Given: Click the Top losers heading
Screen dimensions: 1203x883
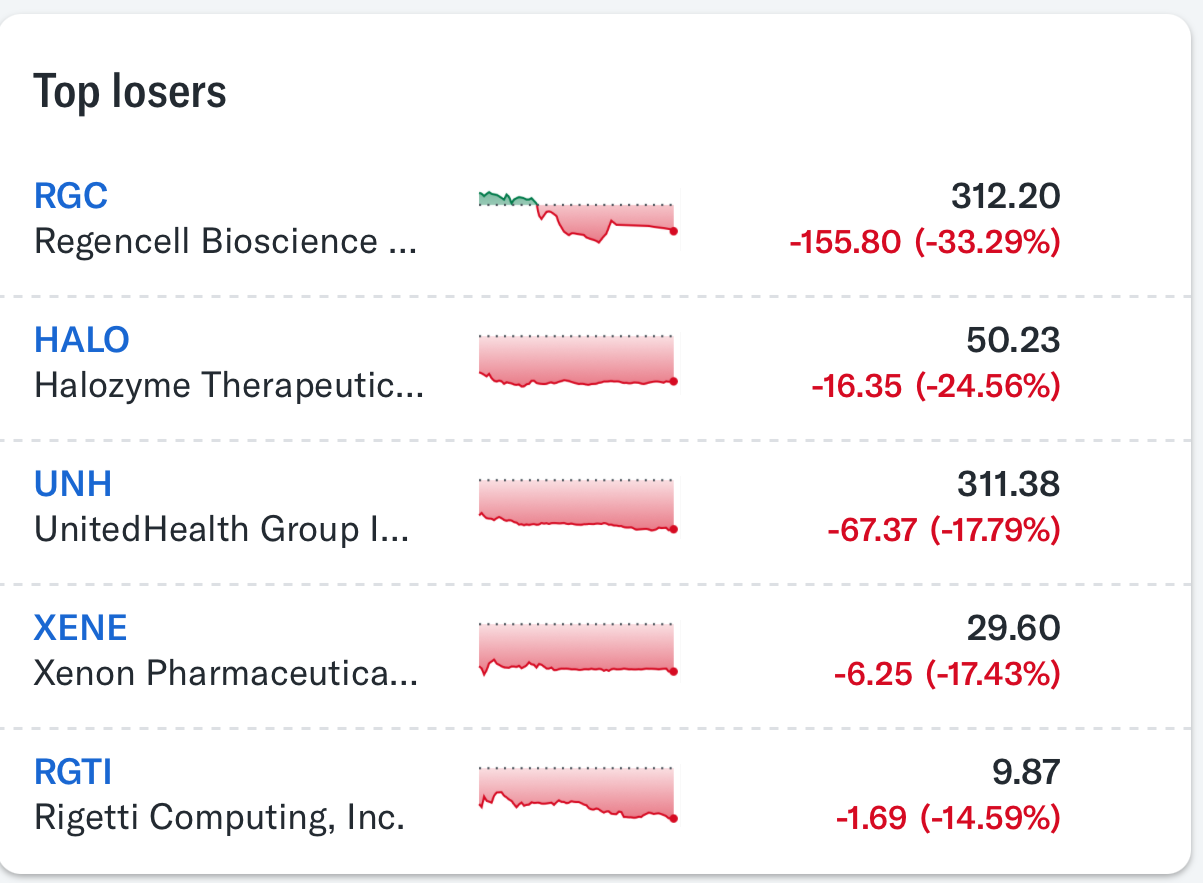Looking at the screenshot, I should (130, 92).
